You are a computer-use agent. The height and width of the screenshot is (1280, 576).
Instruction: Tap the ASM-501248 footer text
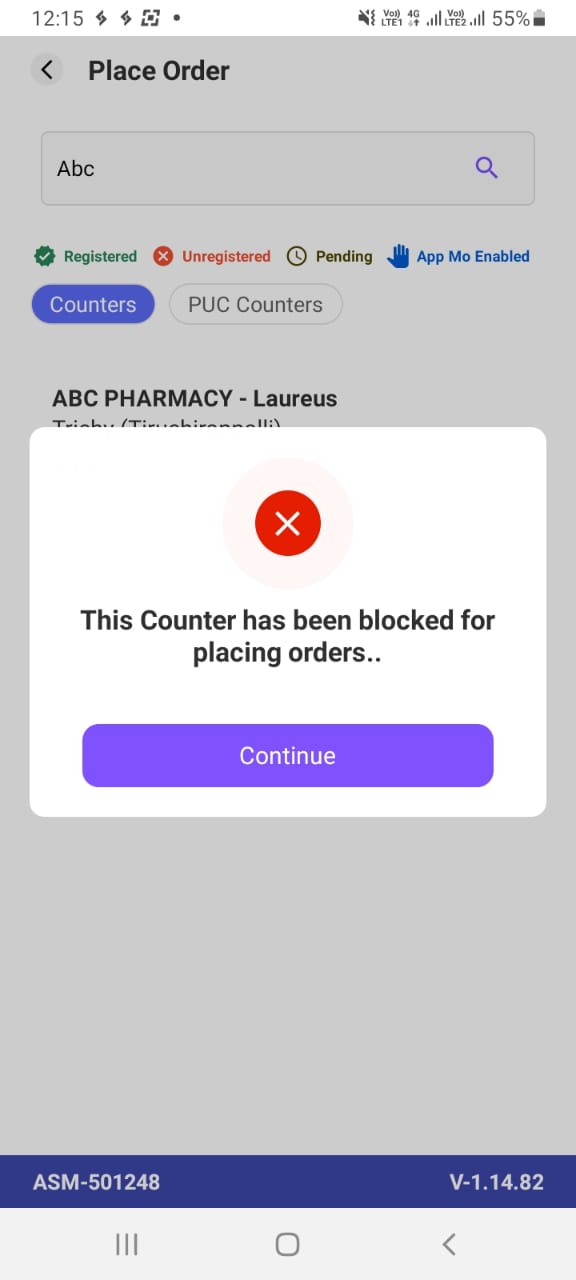[96, 1182]
